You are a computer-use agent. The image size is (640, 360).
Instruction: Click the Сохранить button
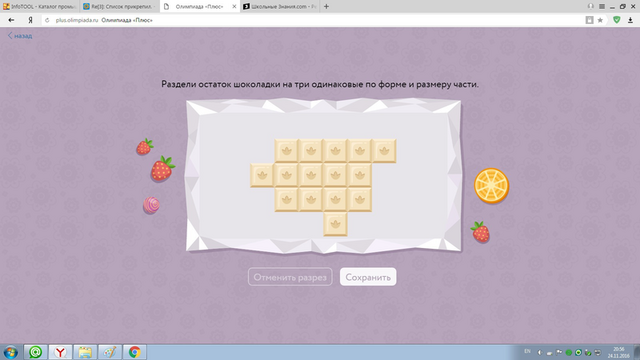point(368,277)
